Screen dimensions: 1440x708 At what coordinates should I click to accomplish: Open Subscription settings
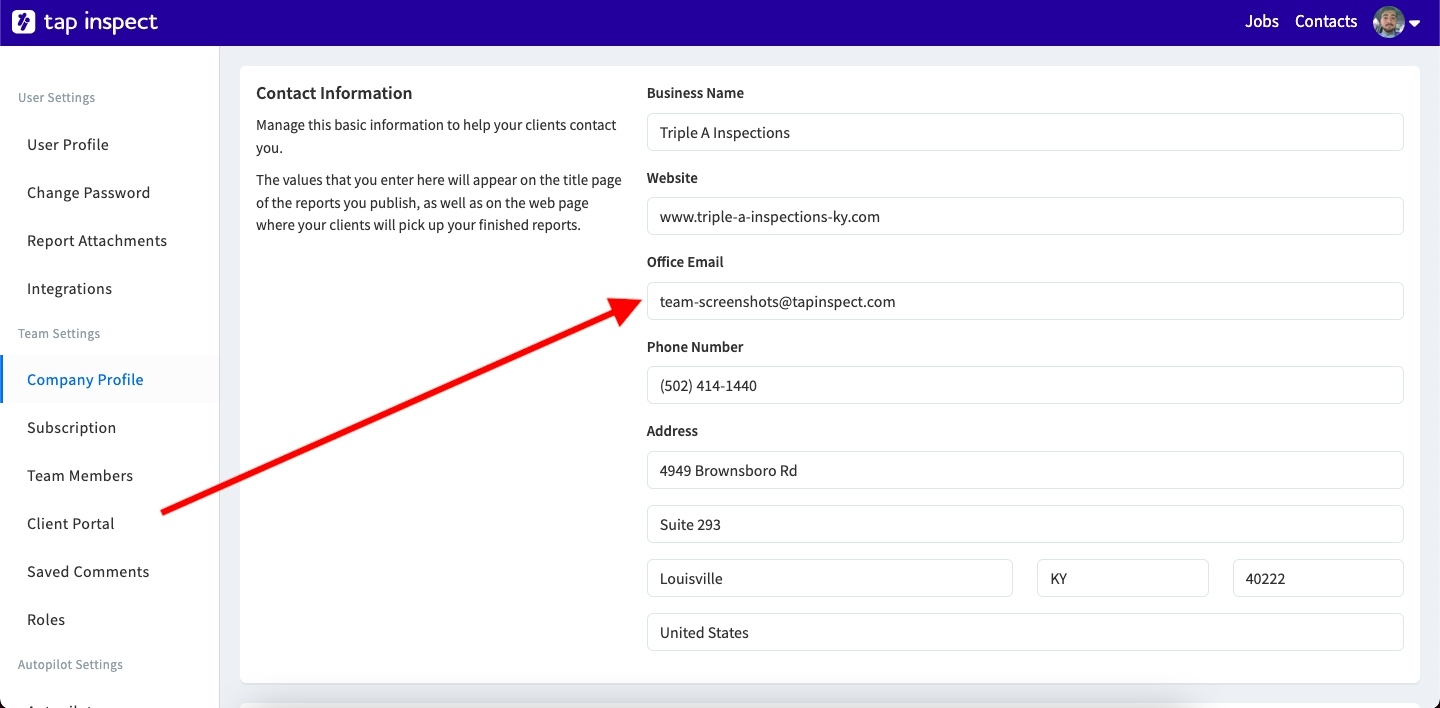point(72,428)
